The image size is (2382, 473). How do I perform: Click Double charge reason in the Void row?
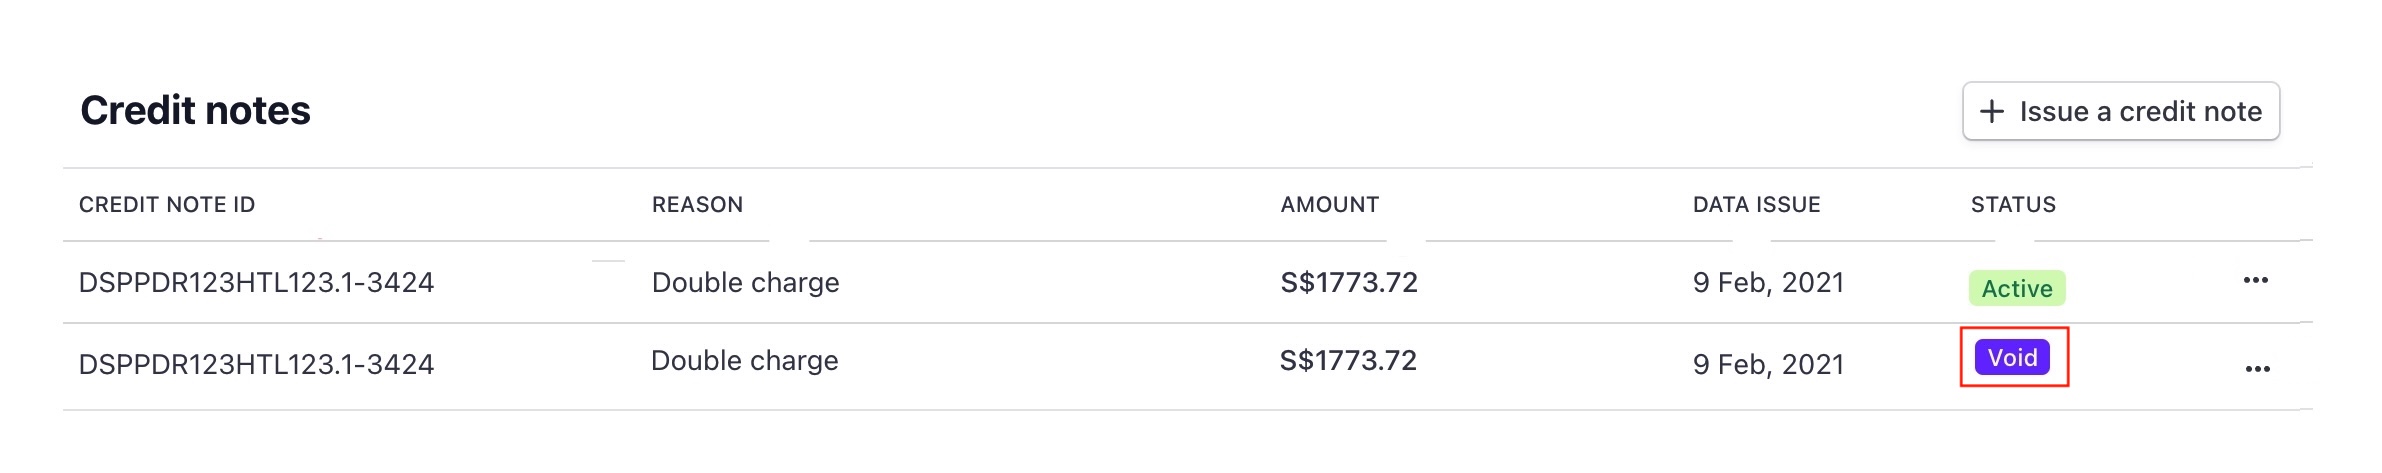coord(744,361)
